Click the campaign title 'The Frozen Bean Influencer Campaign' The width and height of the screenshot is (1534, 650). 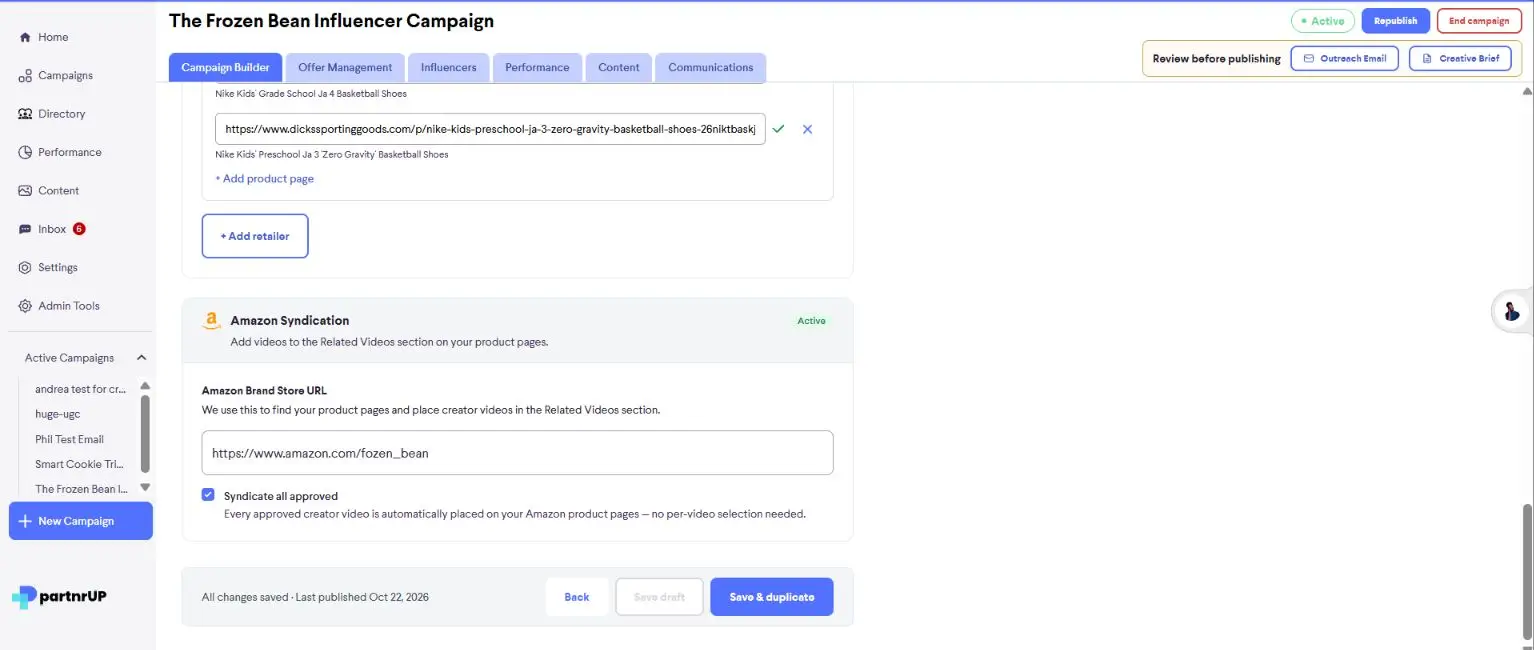click(x=332, y=21)
